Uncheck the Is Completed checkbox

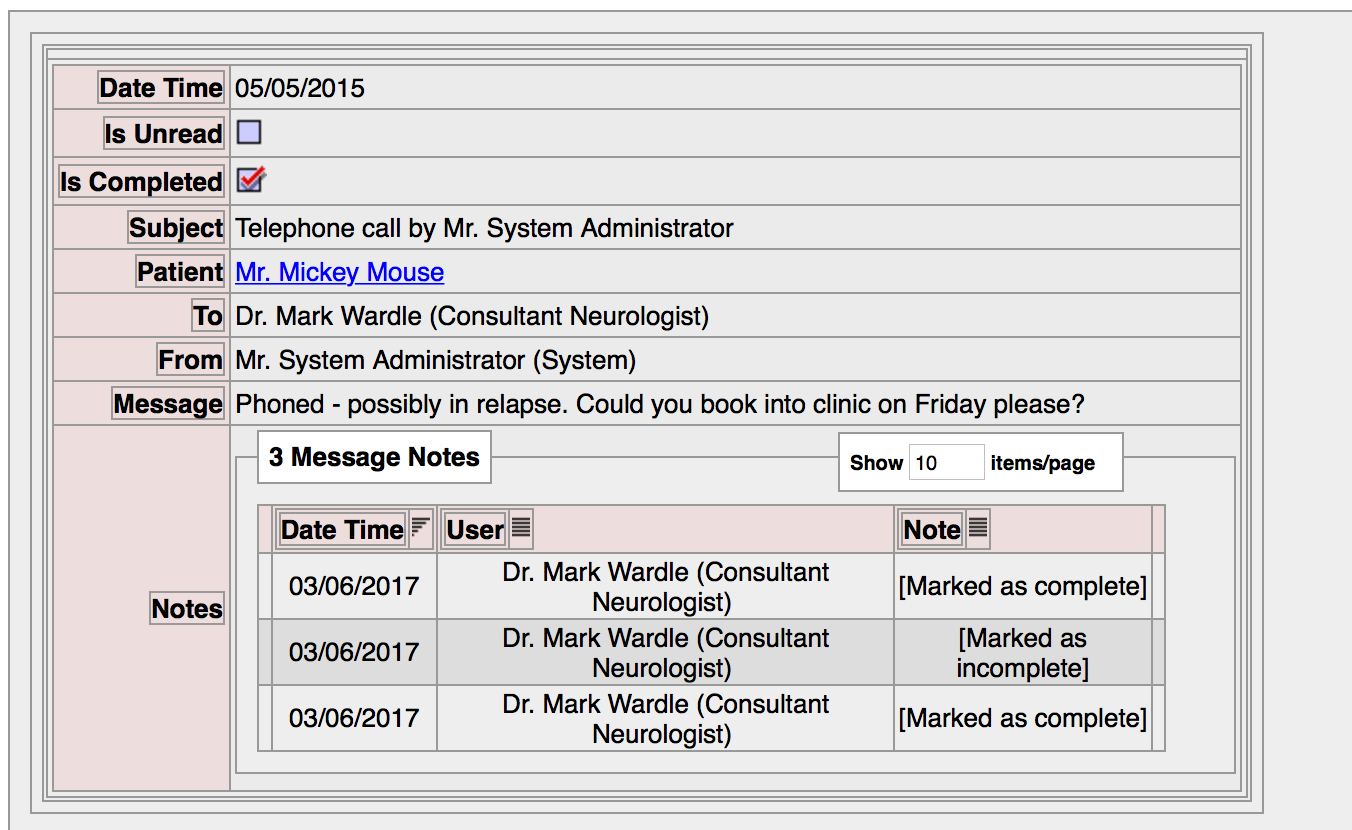pyautogui.click(x=250, y=180)
